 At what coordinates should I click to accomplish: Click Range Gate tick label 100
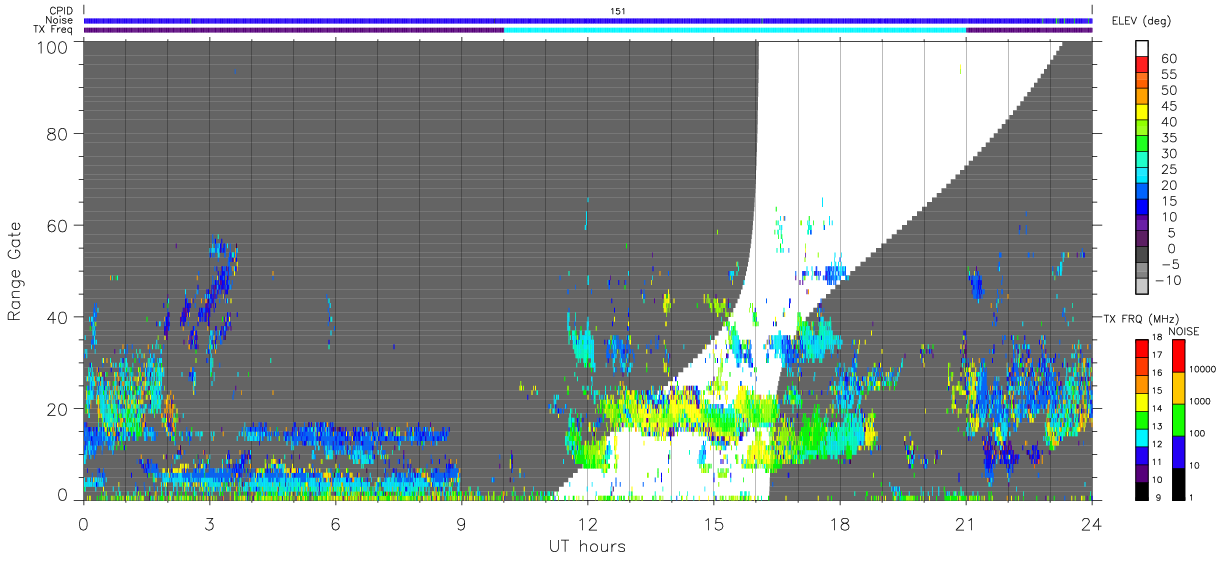click(x=51, y=45)
